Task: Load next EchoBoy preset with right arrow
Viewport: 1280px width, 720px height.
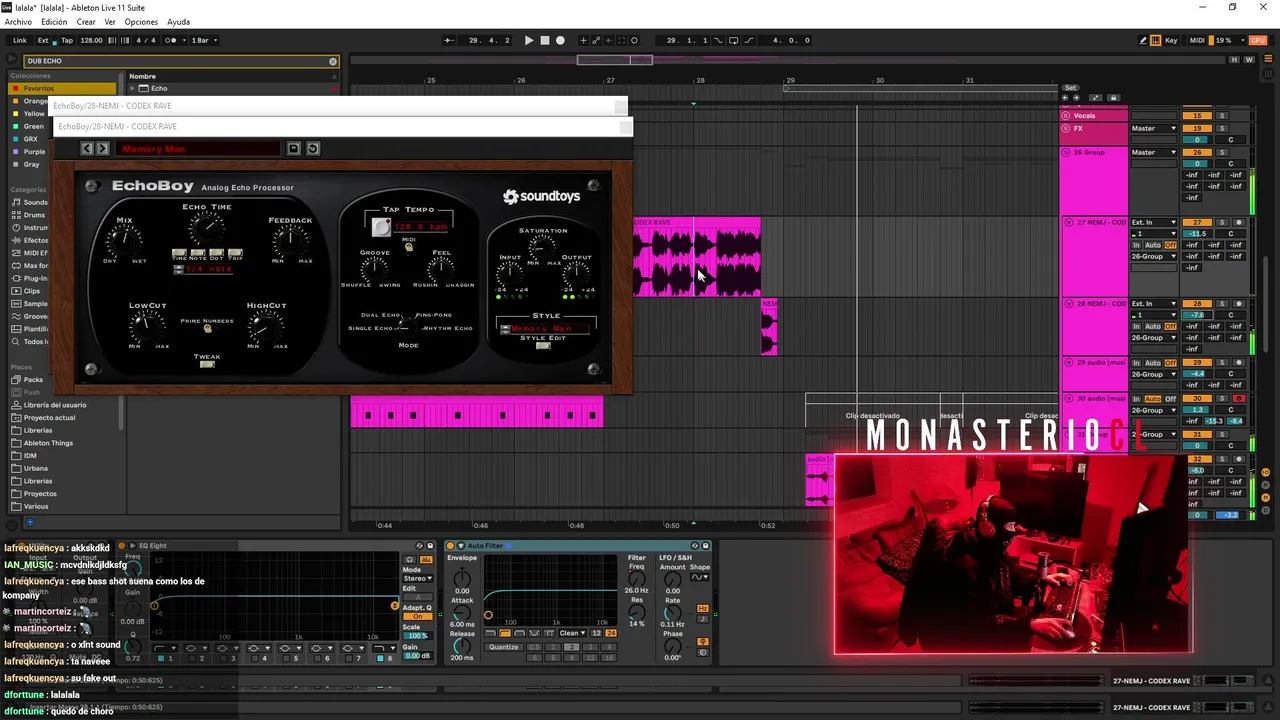Action: pos(101,149)
